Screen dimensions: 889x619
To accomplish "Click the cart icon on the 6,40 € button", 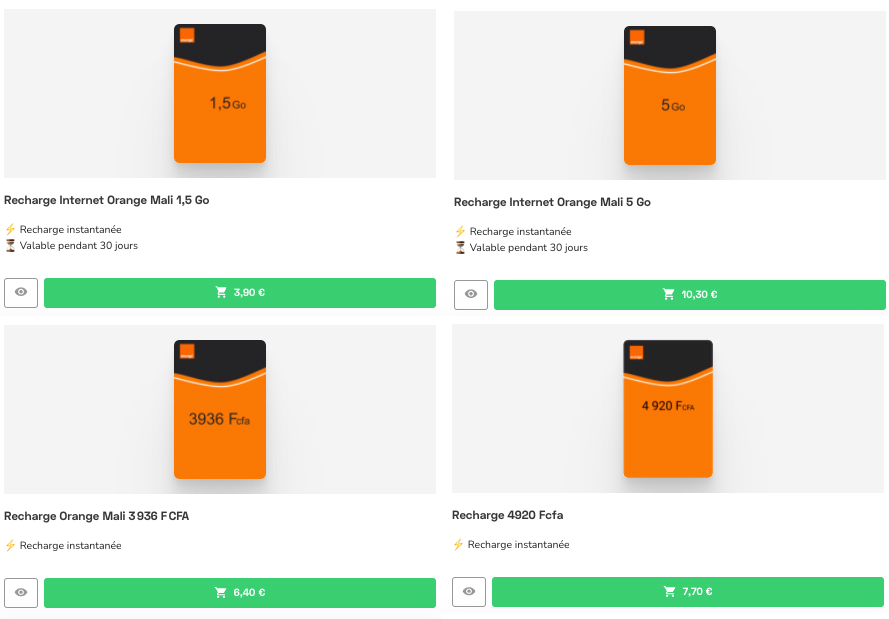I will 220,591.
